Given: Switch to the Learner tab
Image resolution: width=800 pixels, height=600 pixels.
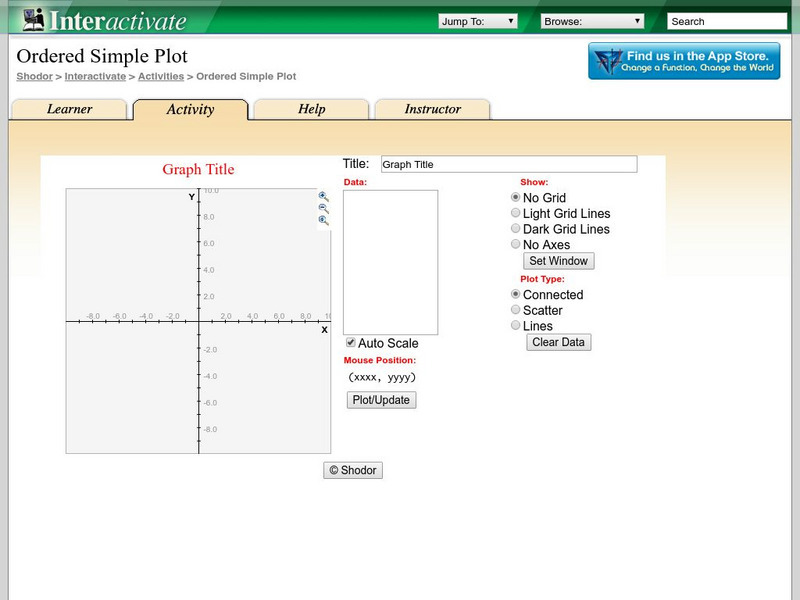Looking at the screenshot, I should click(x=69, y=110).
